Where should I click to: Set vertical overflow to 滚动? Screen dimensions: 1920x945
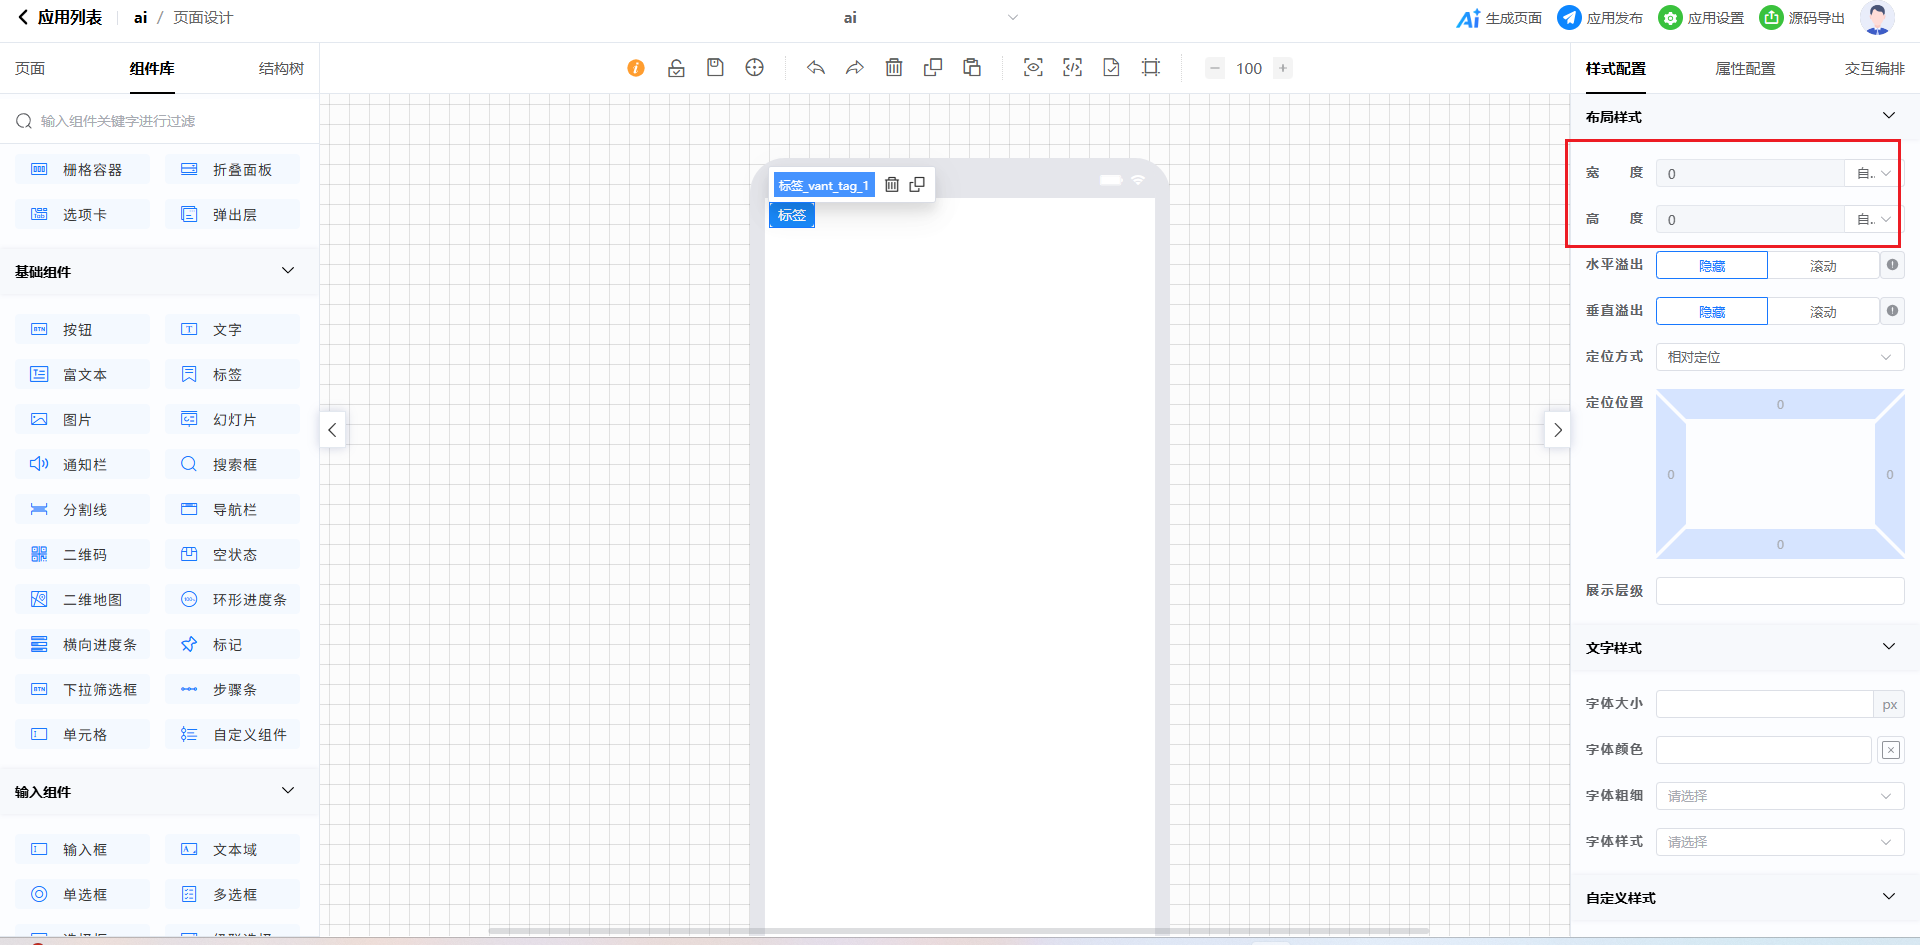1823,312
